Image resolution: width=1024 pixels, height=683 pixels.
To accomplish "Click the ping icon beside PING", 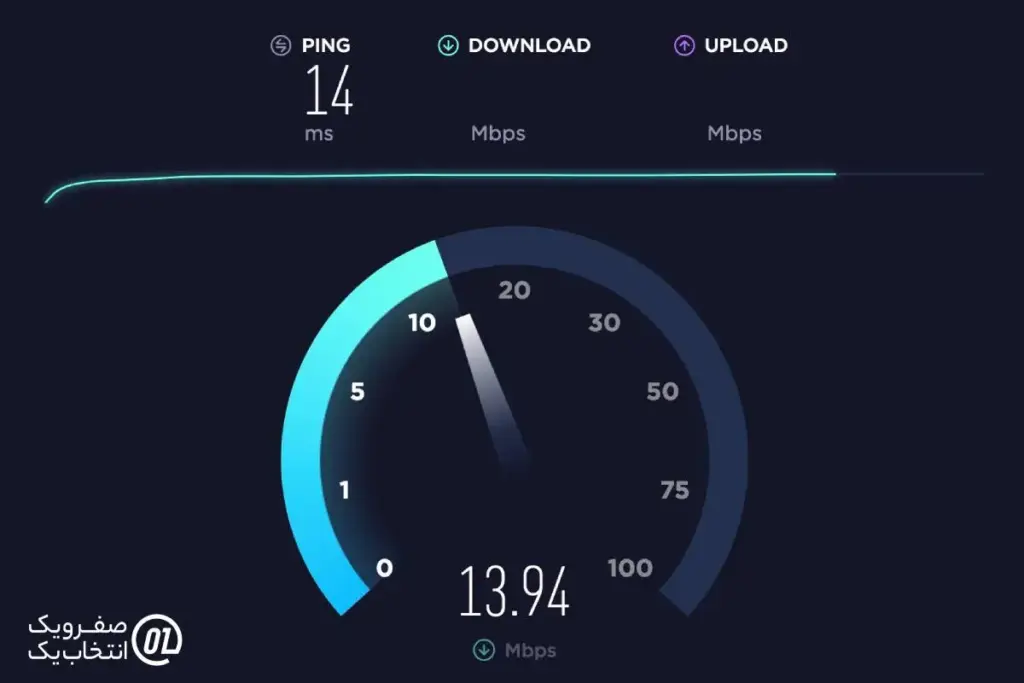I will 281,46.
